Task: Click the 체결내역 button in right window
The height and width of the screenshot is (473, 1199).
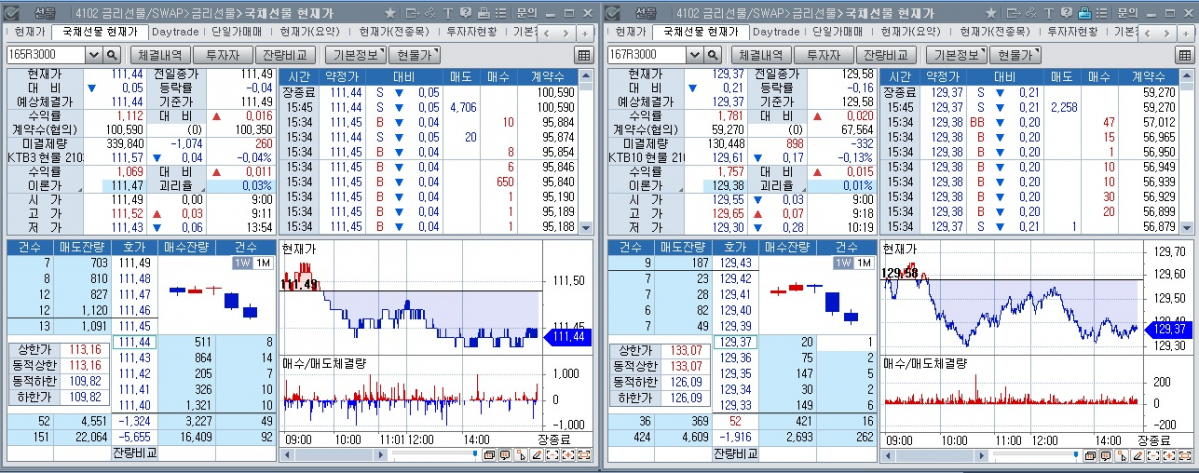Action: pos(762,55)
